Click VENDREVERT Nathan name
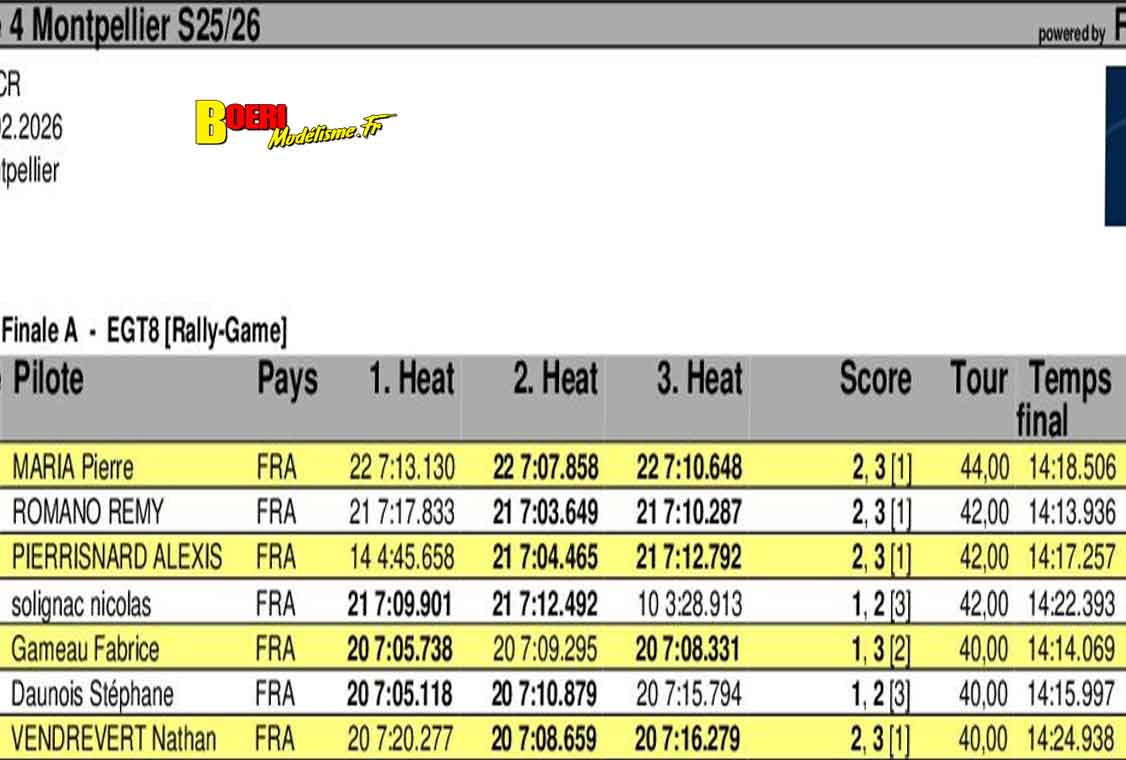The height and width of the screenshot is (760, 1126). (x=113, y=740)
